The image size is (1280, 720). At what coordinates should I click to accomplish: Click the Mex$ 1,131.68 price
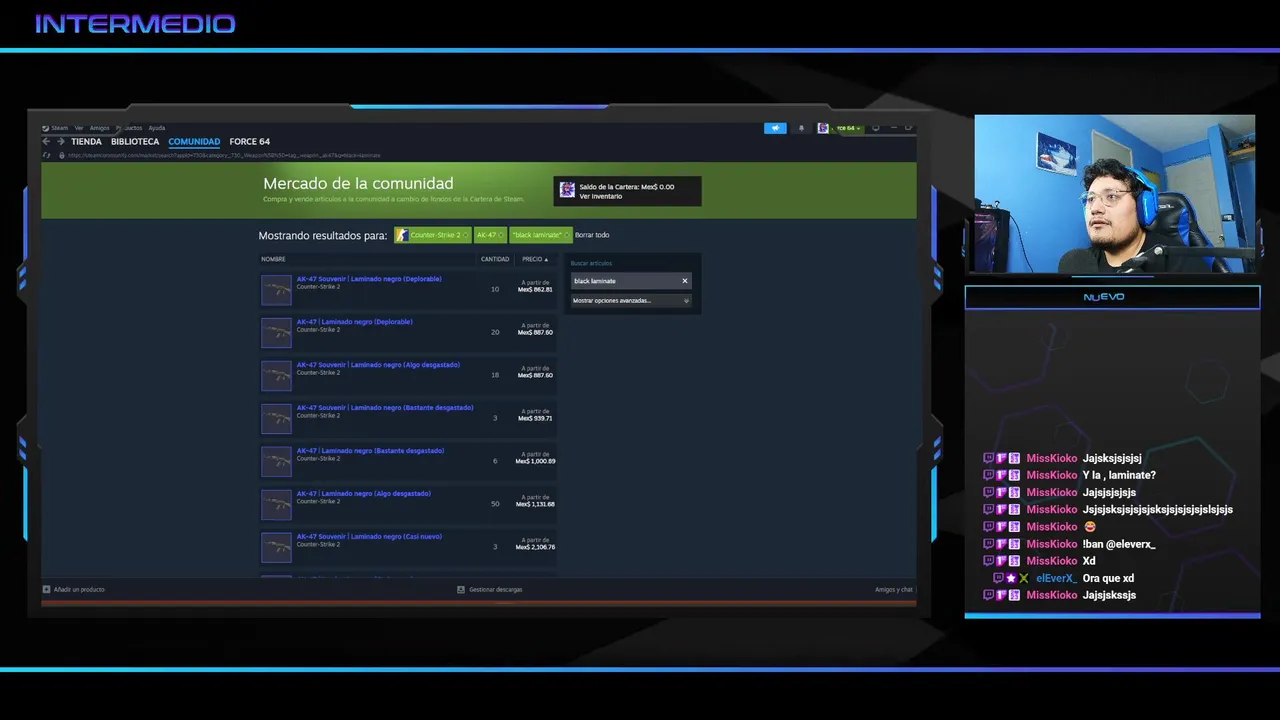535,504
